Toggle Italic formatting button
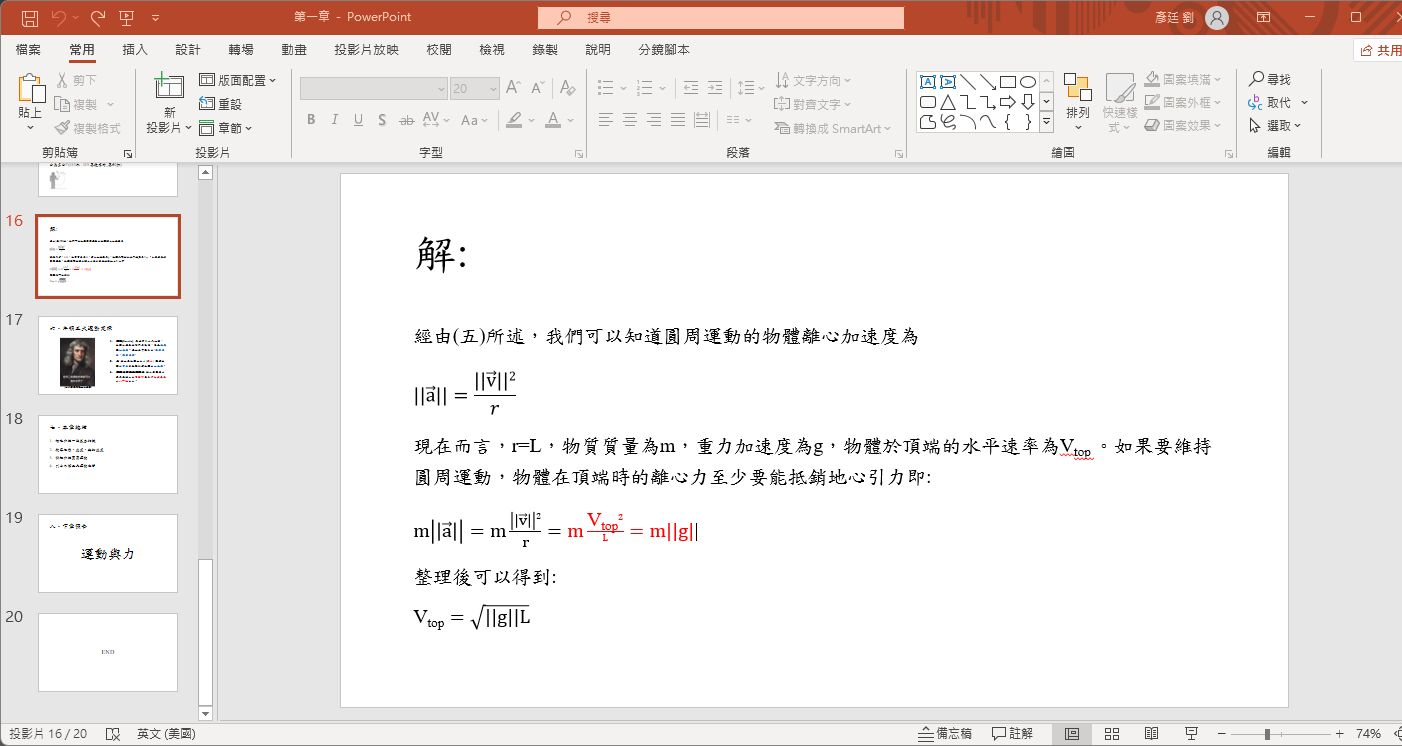 (x=335, y=120)
